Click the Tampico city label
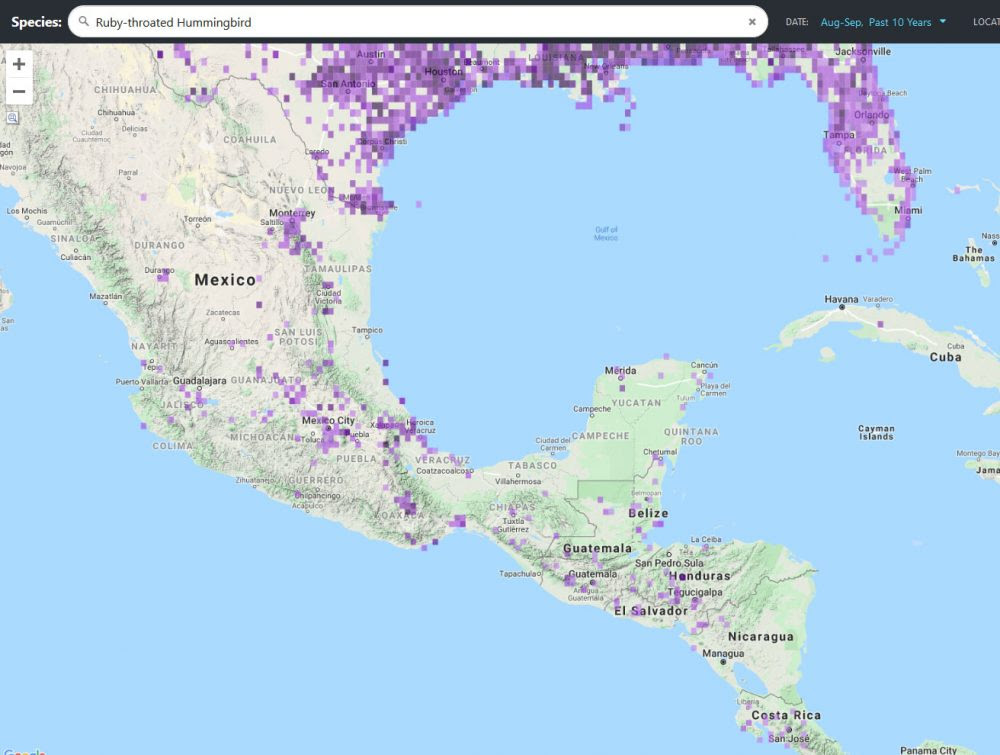1000x755 pixels. pyautogui.click(x=367, y=330)
